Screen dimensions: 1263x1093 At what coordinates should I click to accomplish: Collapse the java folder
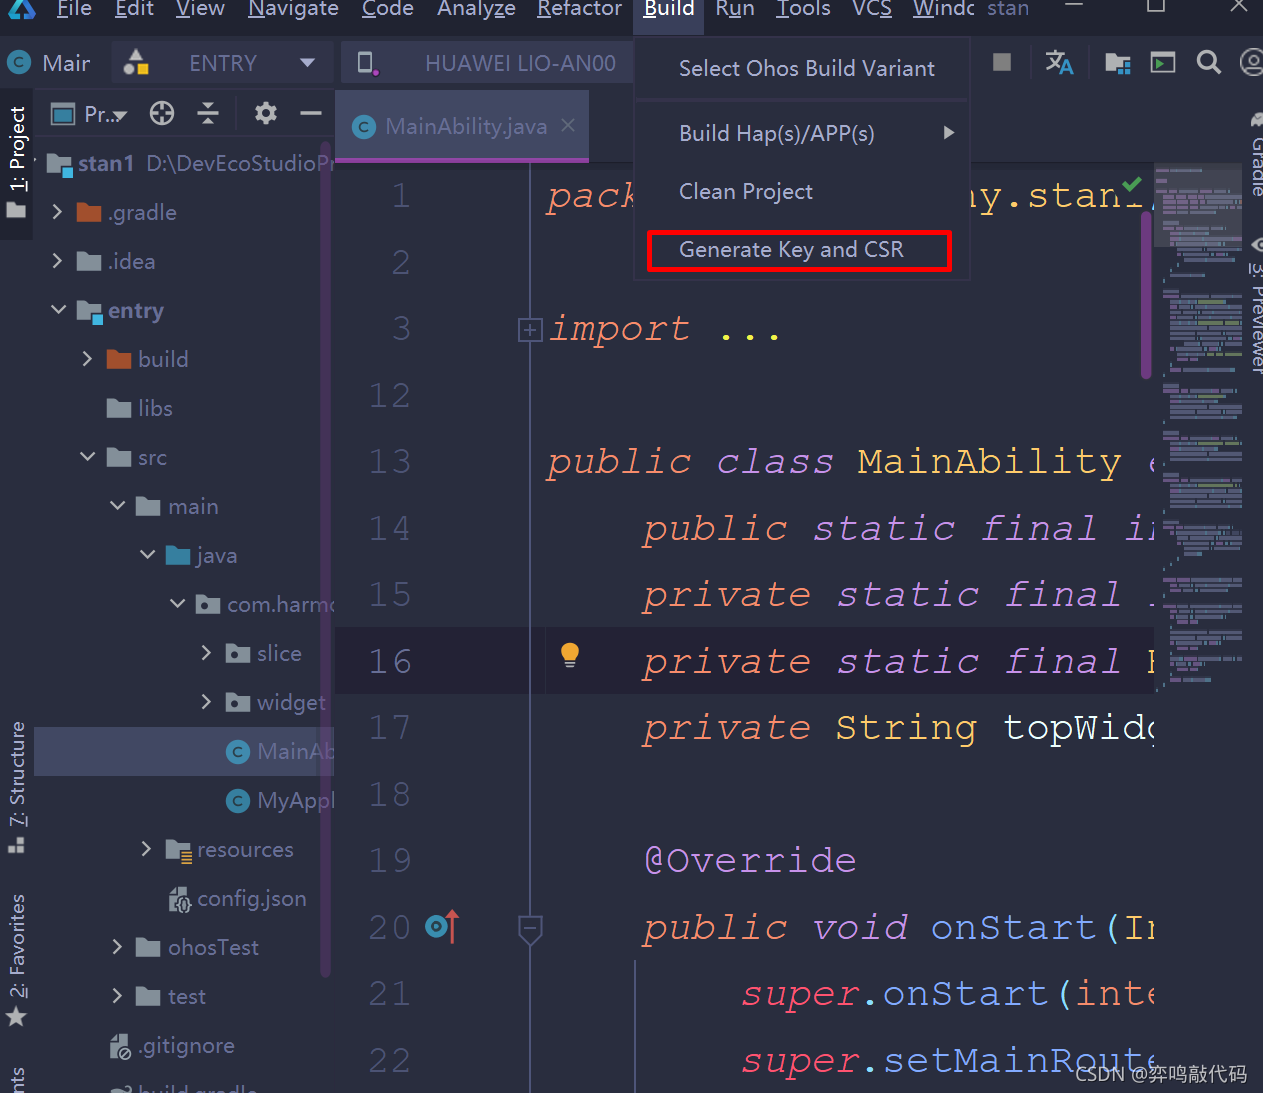pyautogui.click(x=148, y=555)
